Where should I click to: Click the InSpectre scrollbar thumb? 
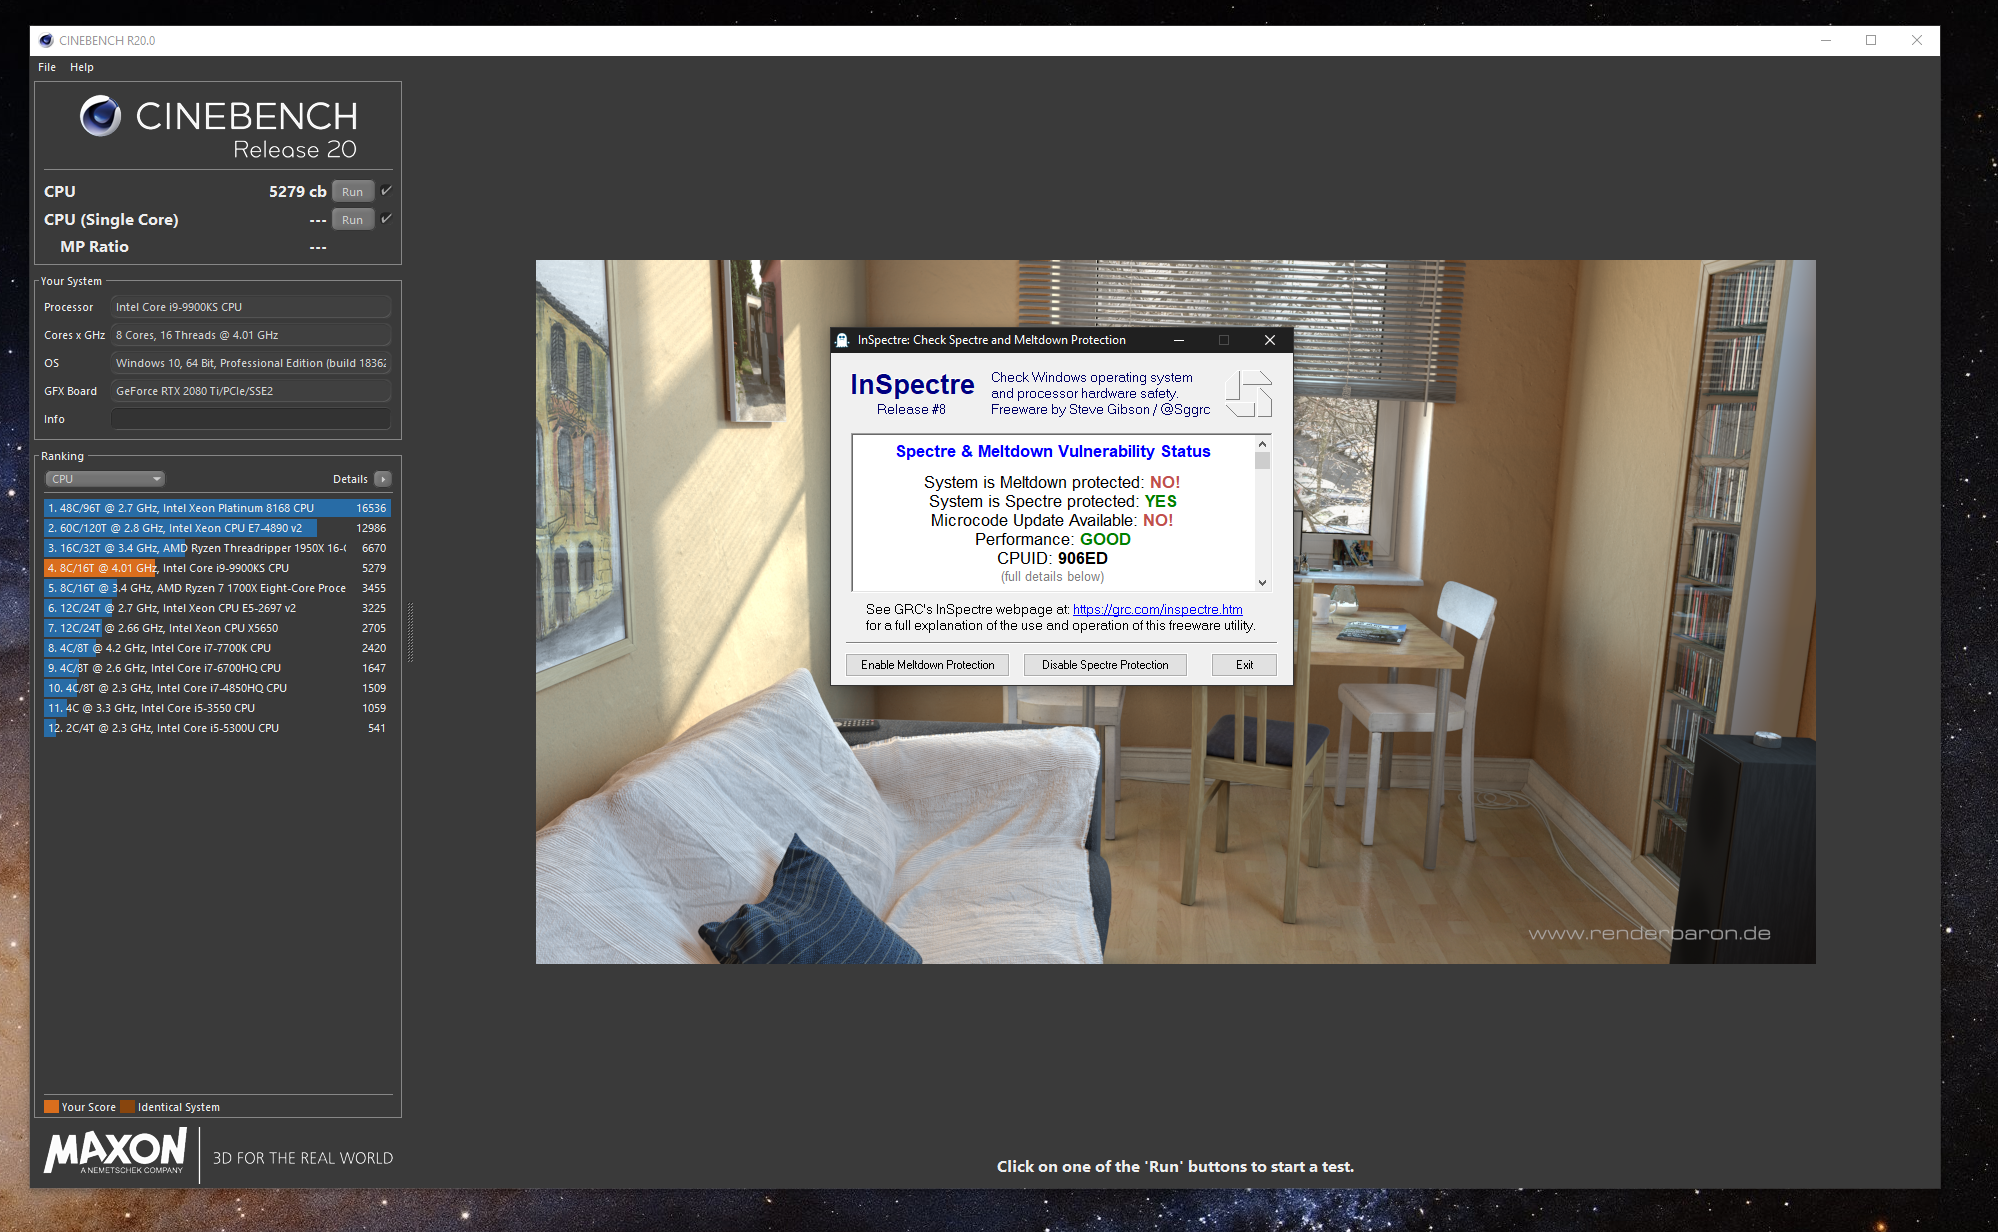tap(1262, 460)
